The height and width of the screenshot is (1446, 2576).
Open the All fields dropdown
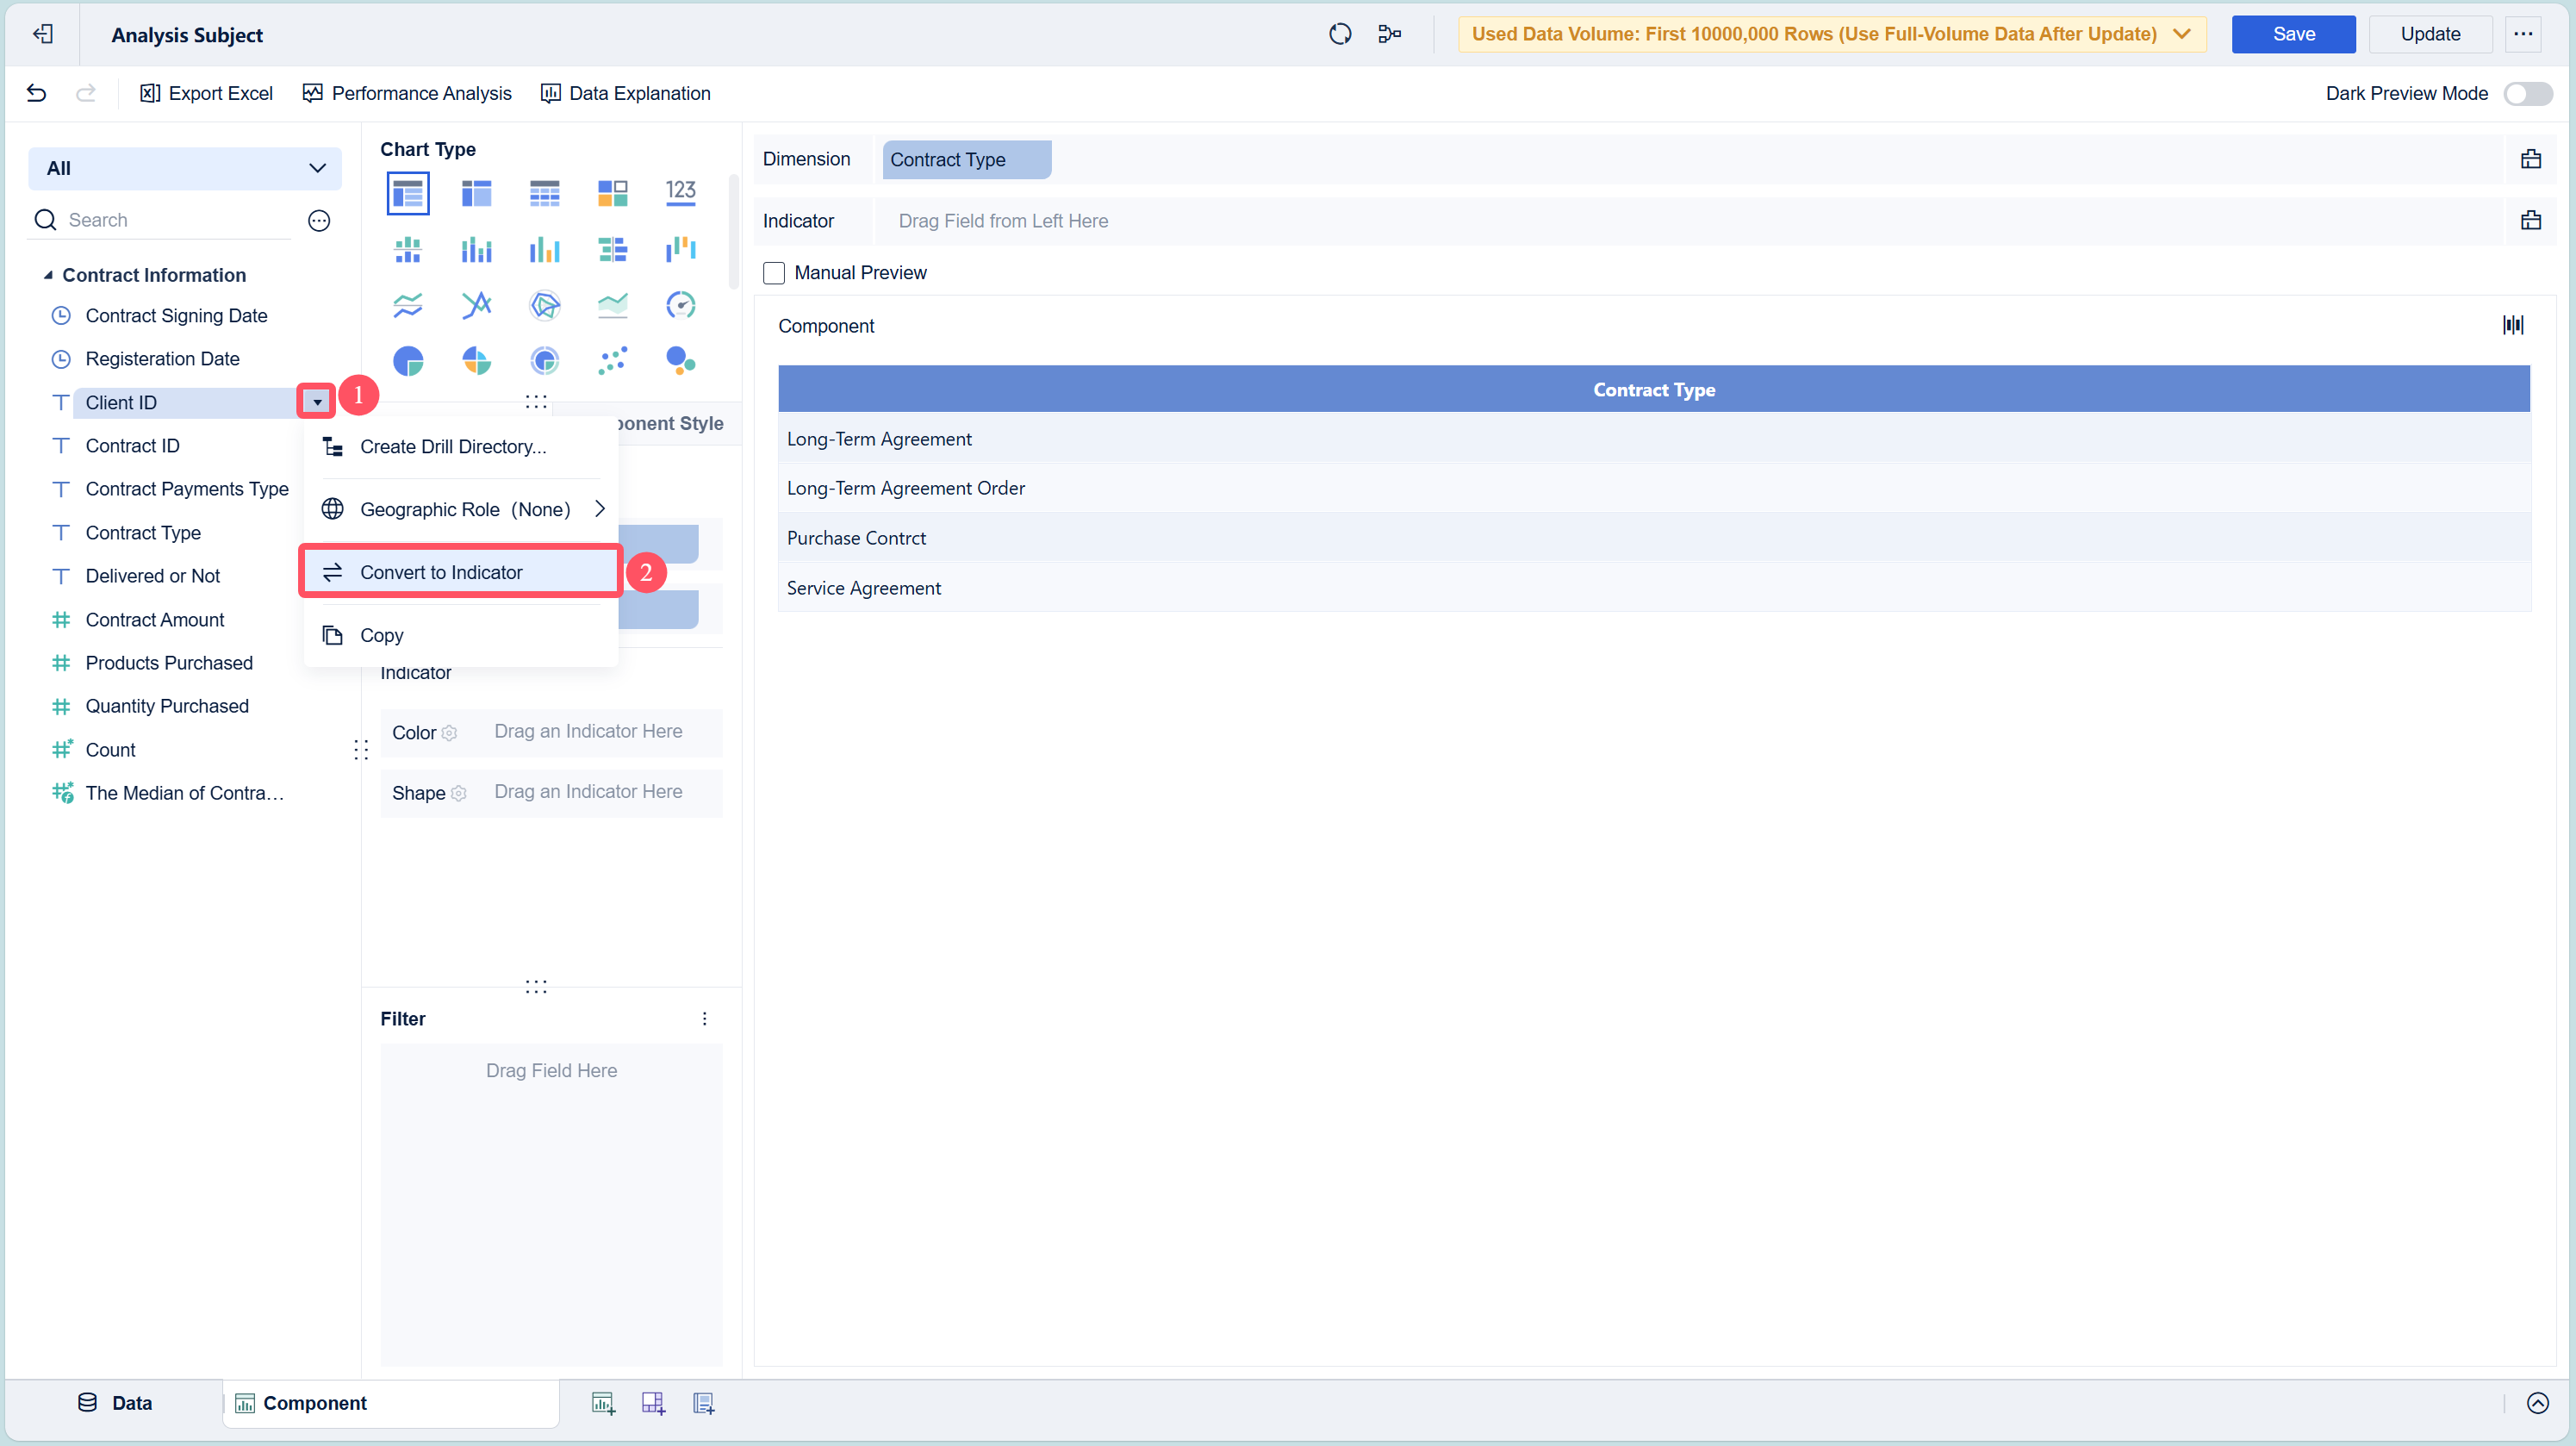pos(185,168)
